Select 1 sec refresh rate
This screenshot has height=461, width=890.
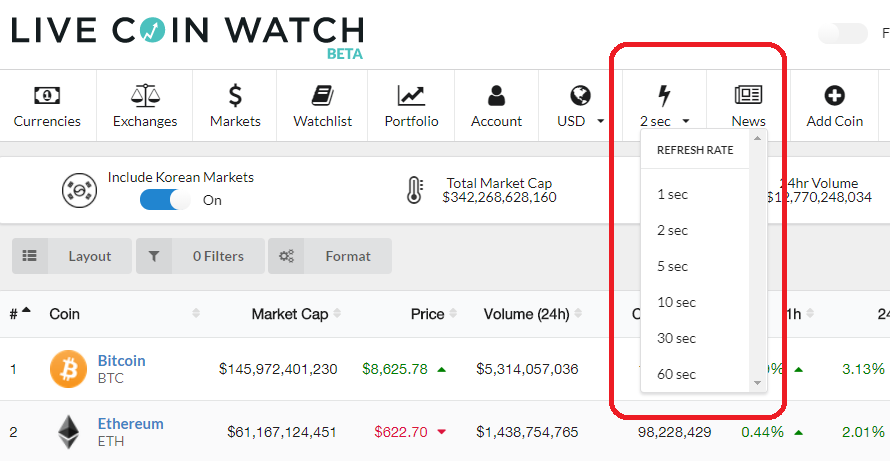(x=673, y=195)
